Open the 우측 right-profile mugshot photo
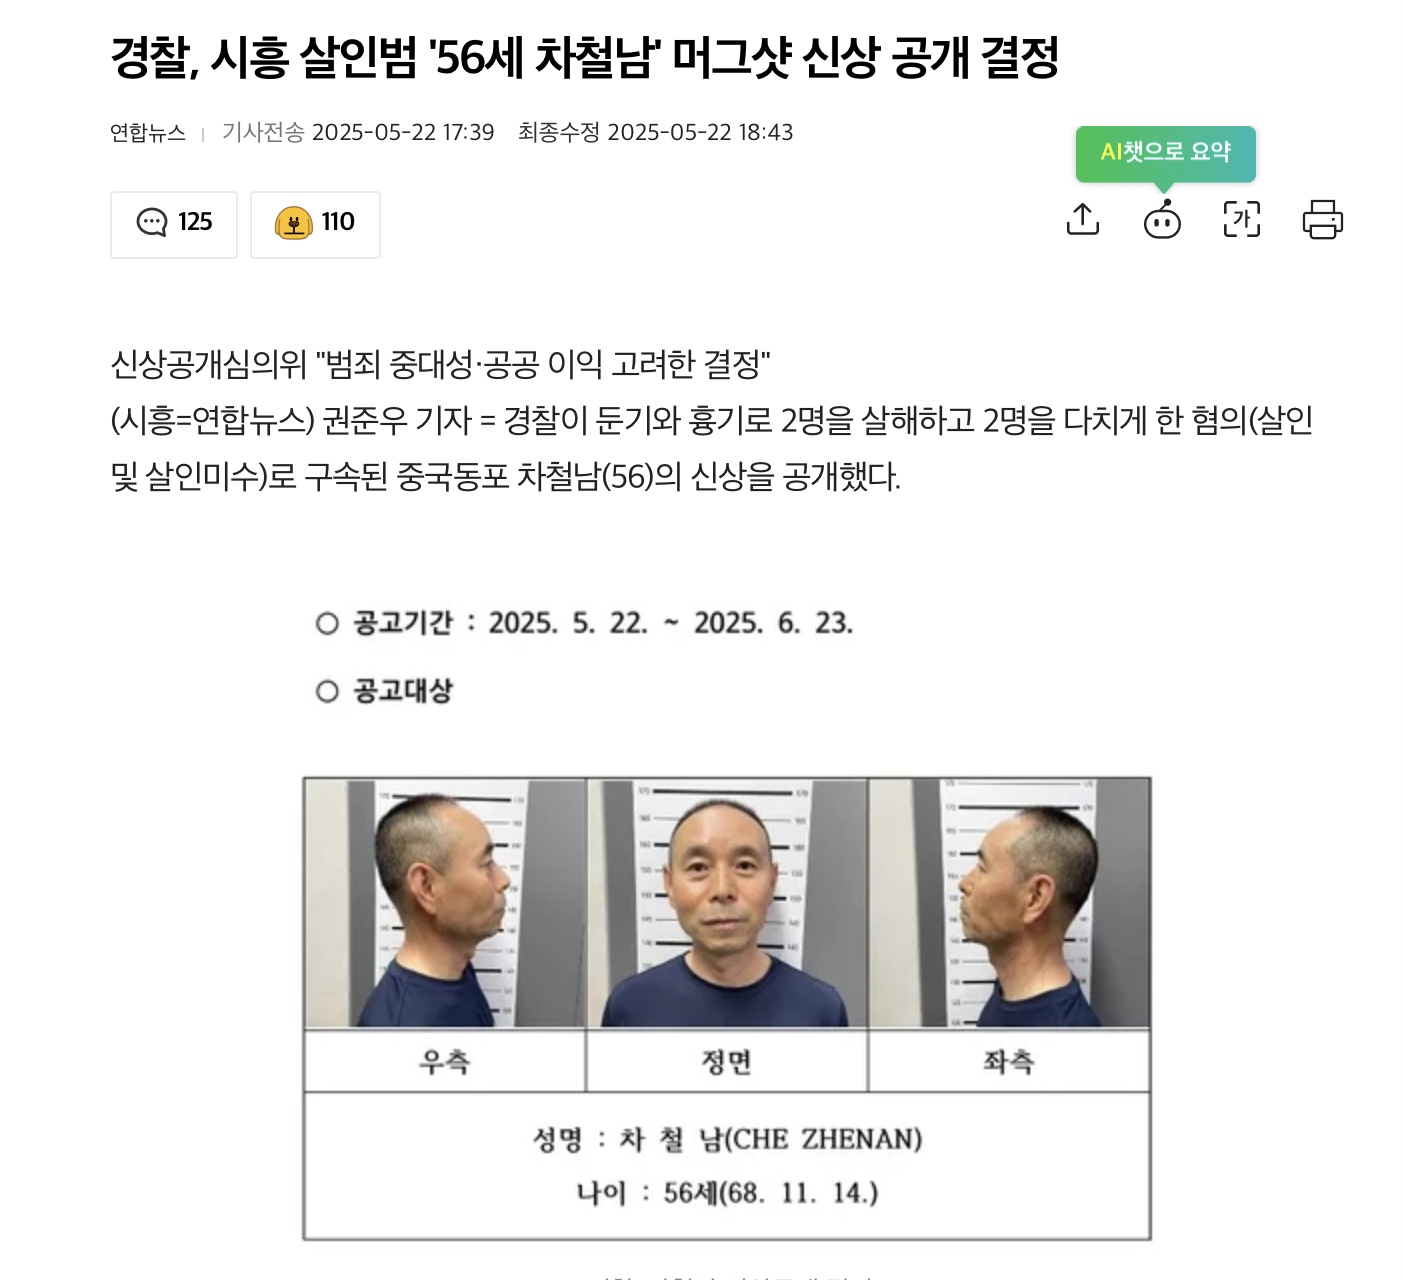 point(445,903)
